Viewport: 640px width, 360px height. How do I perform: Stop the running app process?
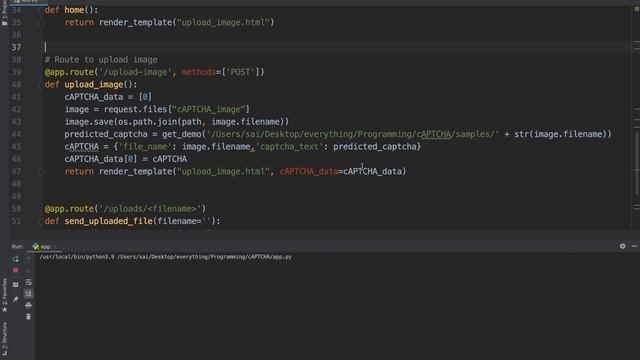(16, 270)
